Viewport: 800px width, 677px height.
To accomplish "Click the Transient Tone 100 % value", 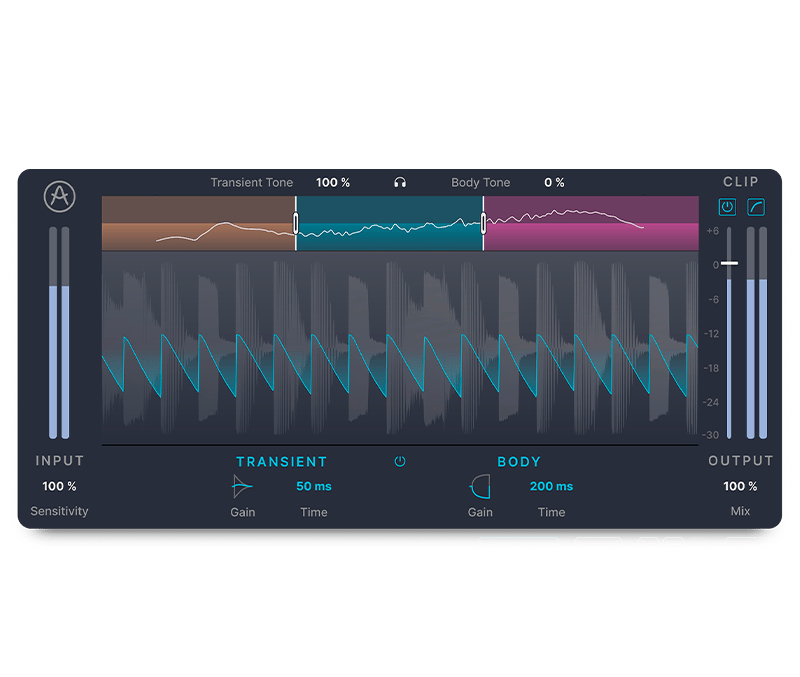I will click(x=333, y=183).
